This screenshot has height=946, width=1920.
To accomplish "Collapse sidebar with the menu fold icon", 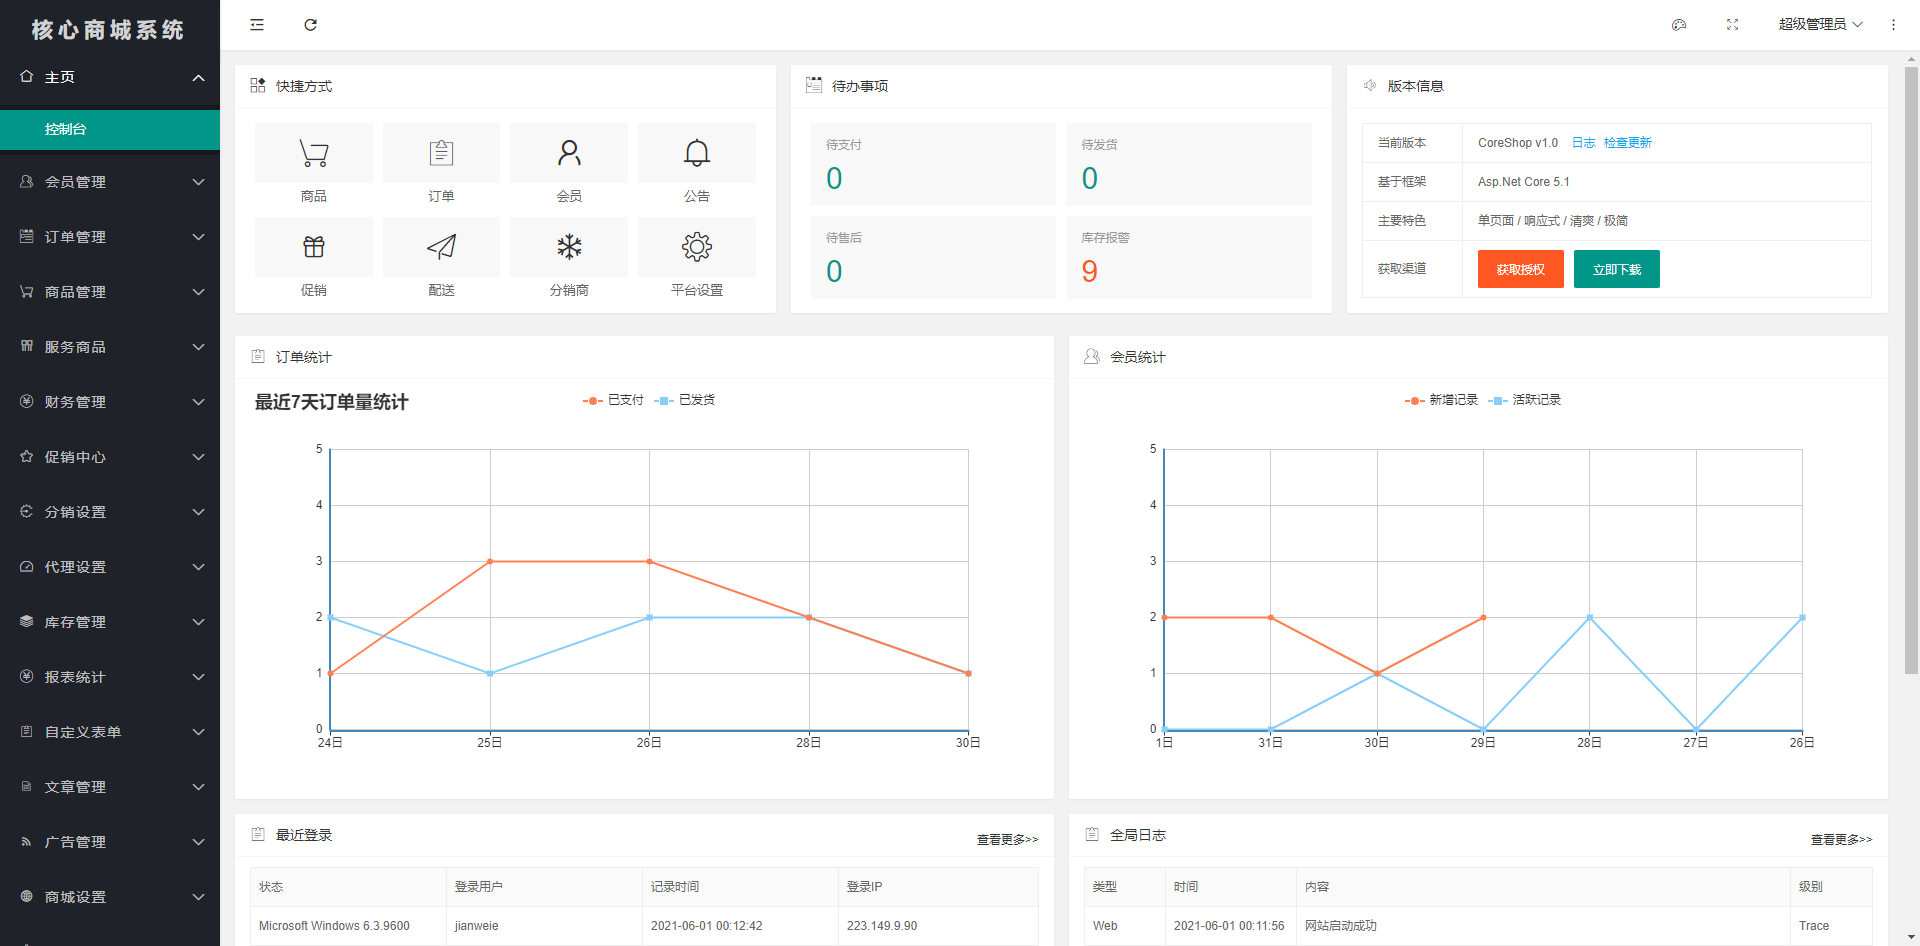I will point(257,25).
